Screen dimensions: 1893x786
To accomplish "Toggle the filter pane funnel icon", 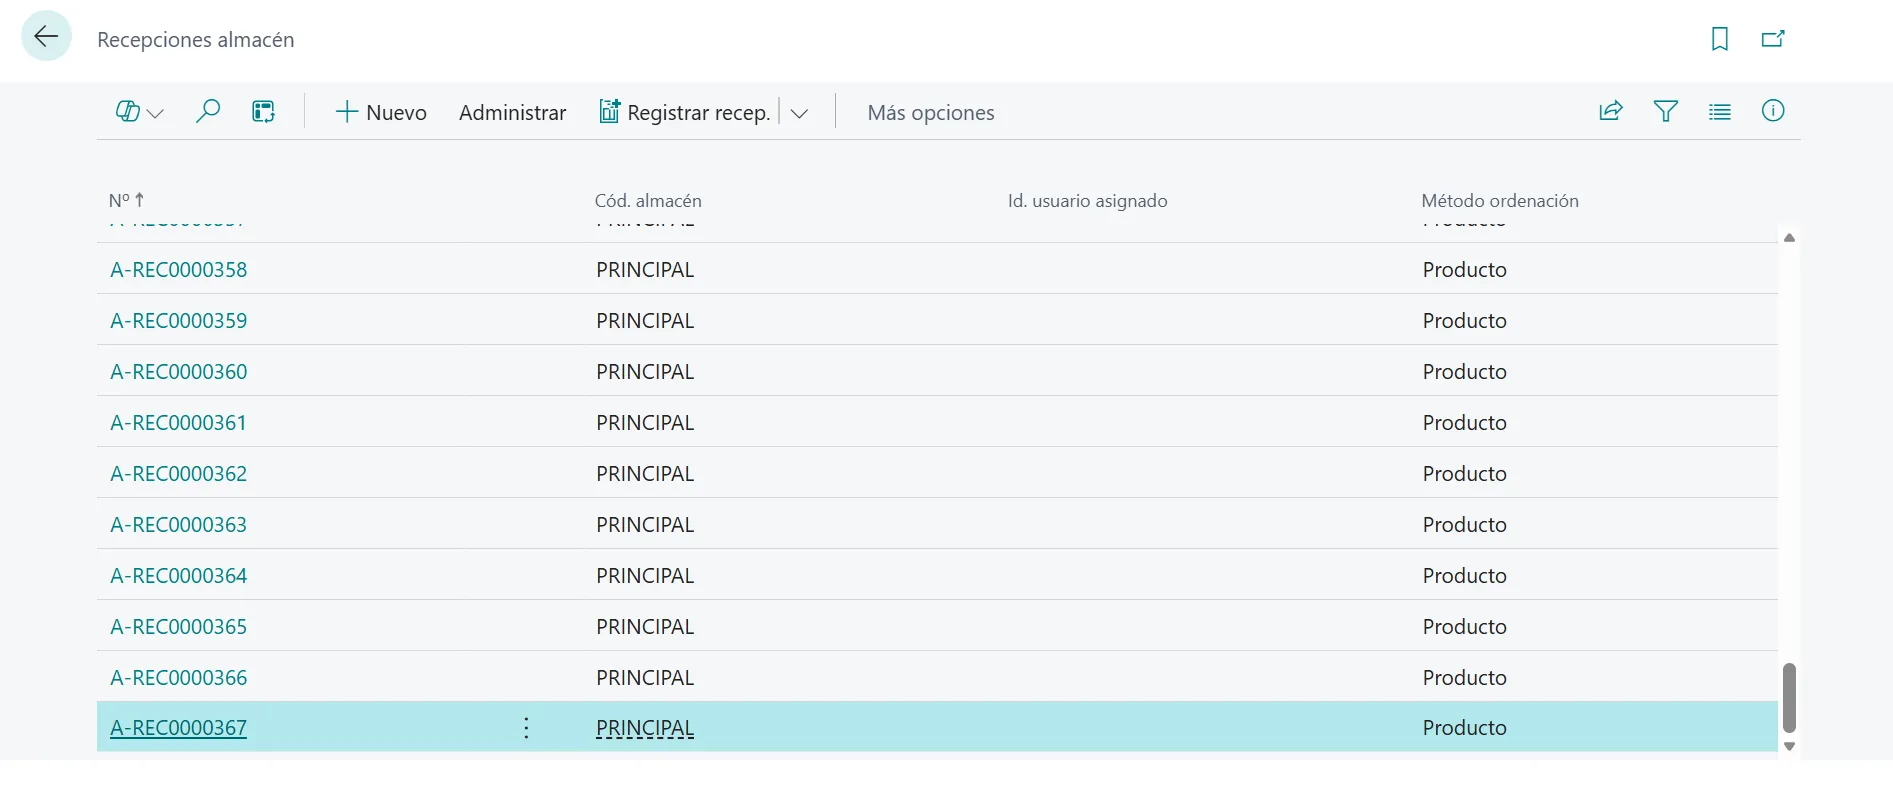I will click(1665, 112).
